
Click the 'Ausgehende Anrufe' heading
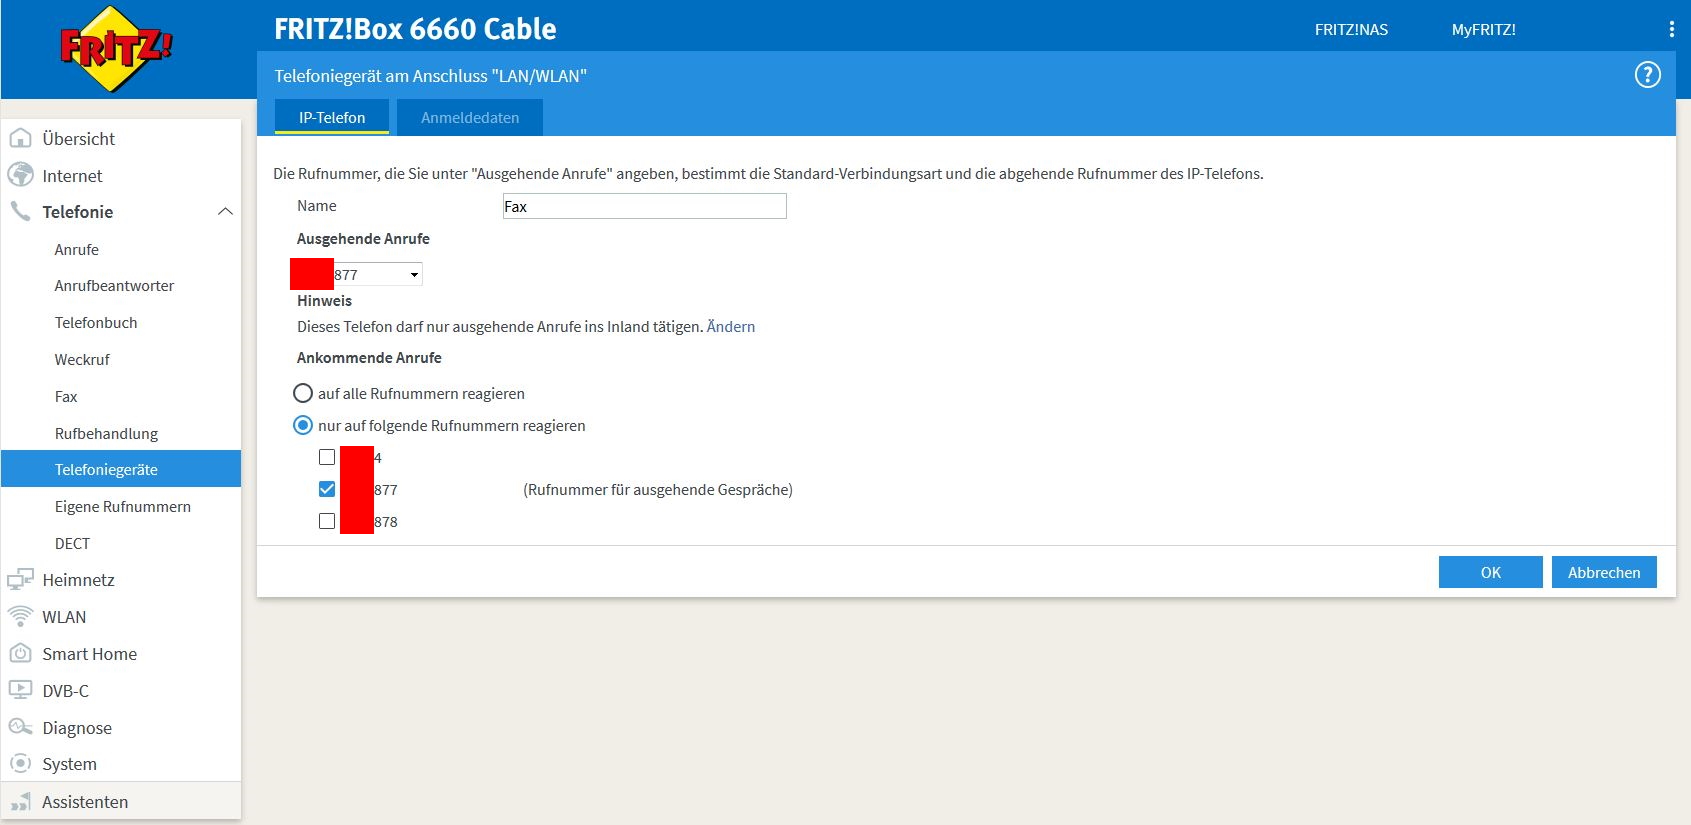pos(363,238)
